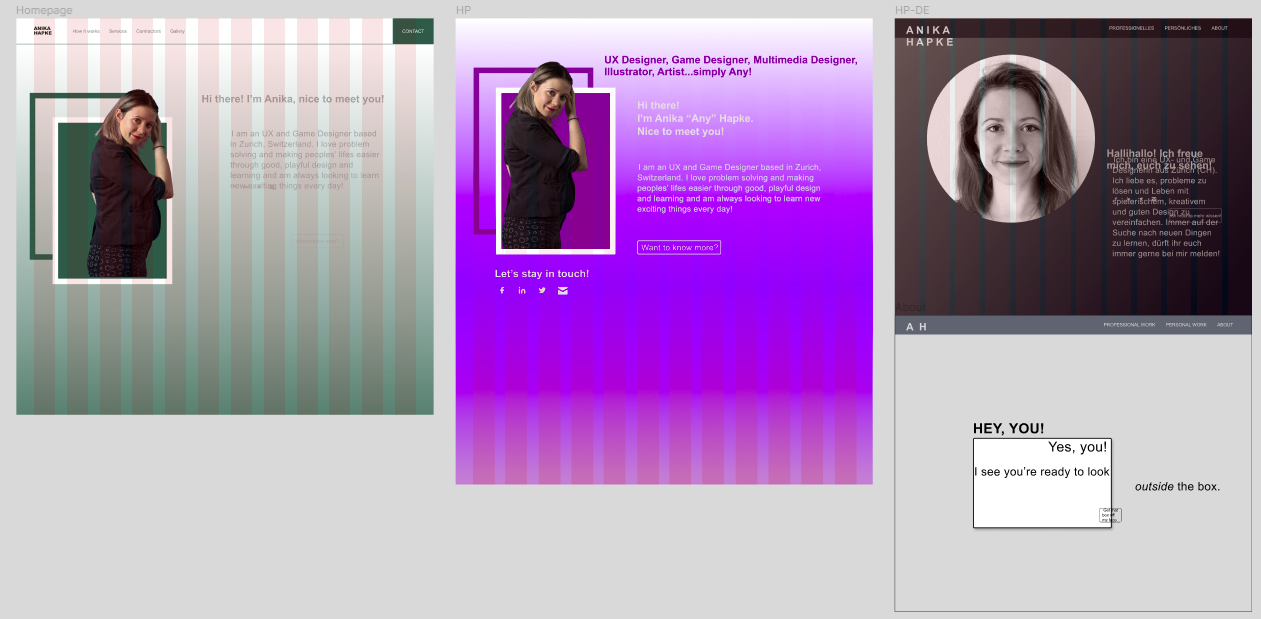Viewport: 1261px width, 619px height.
Task: Click the Twitter bird icon
Action: pos(542,291)
